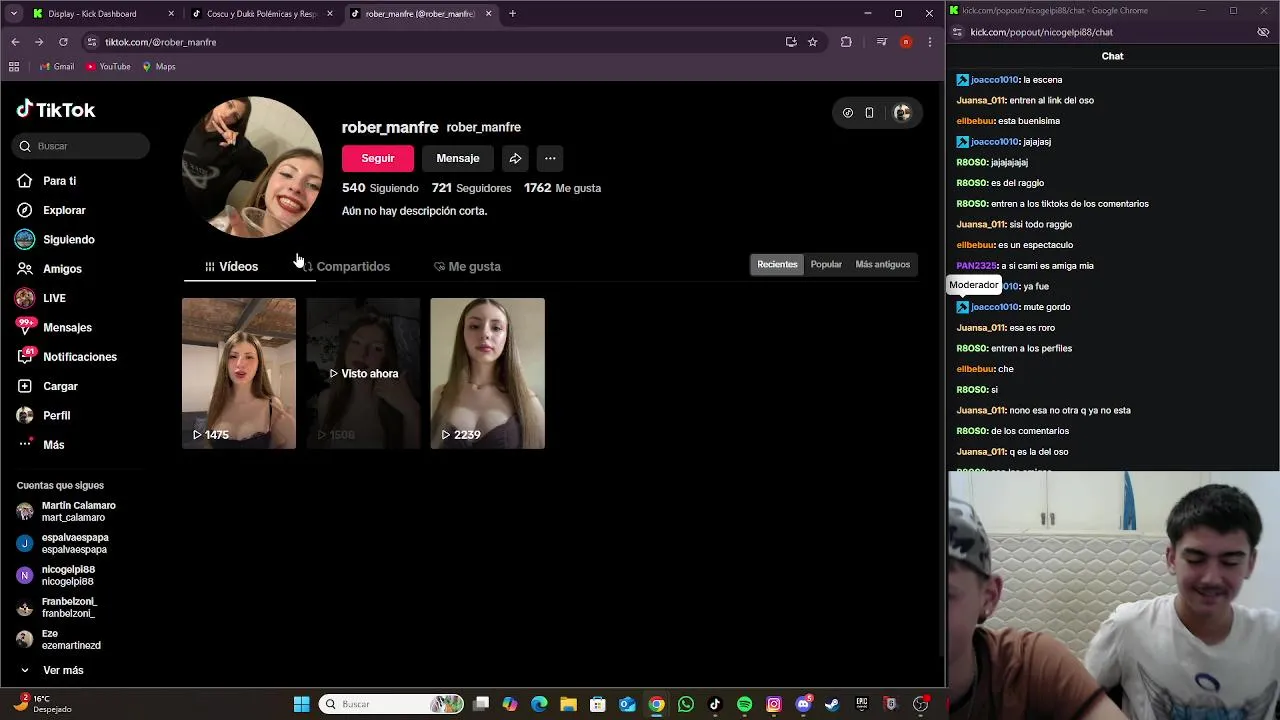This screenshot has height=720, width=1280.
Task: Open Amigos icon in sidebar
Action: click(x=25, y=269)
